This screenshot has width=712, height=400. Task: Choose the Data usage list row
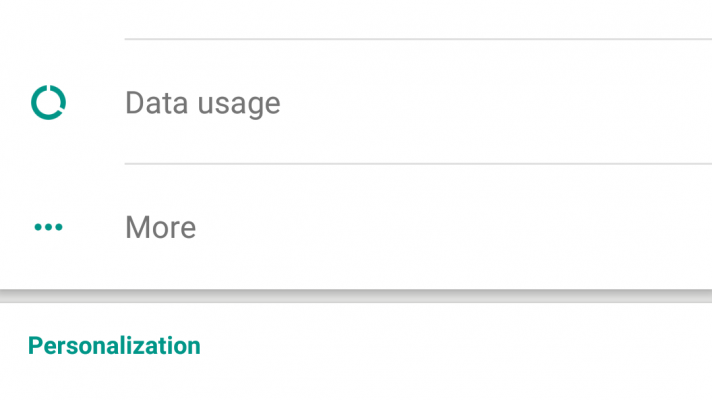tap(400, 102)
